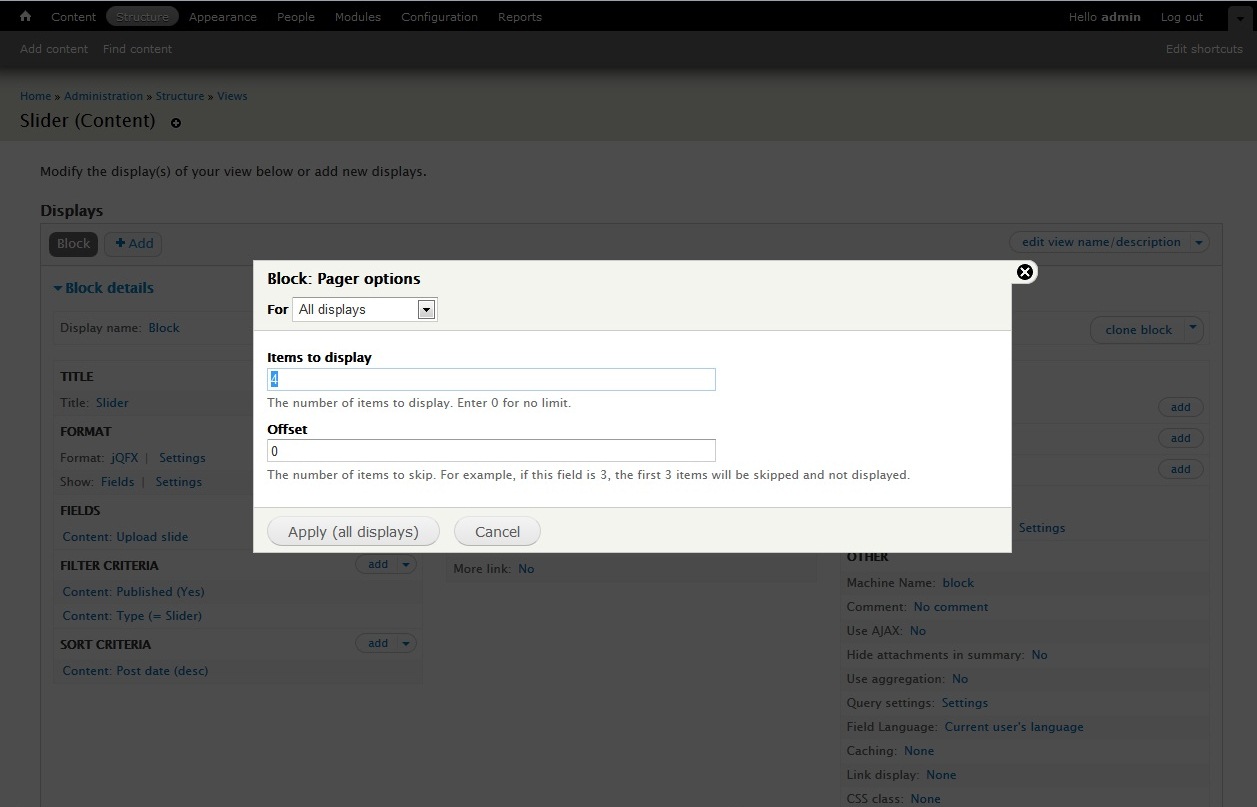Go to the Appearance menu

[222, 17]
